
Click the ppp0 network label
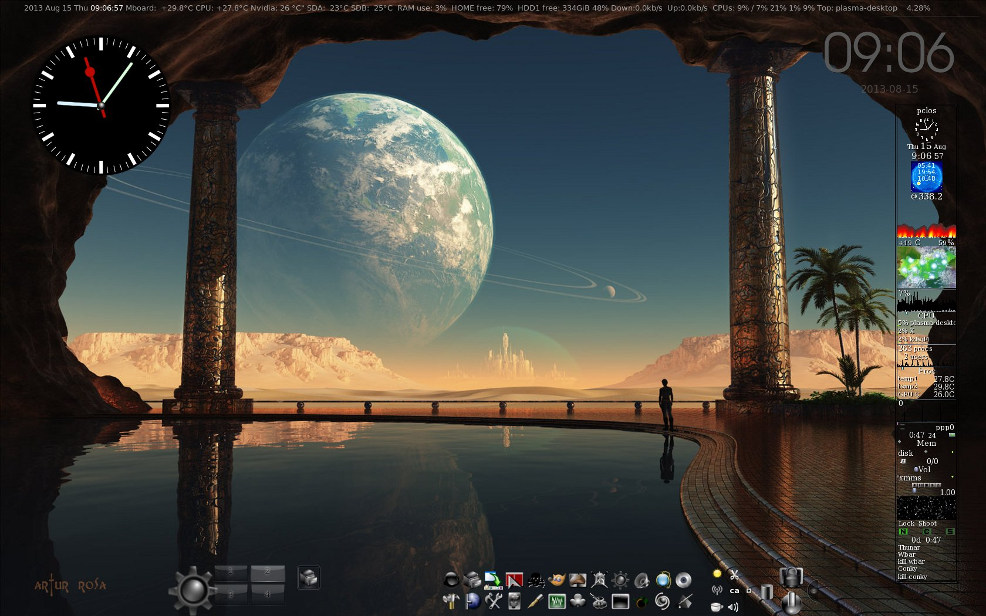945,427
